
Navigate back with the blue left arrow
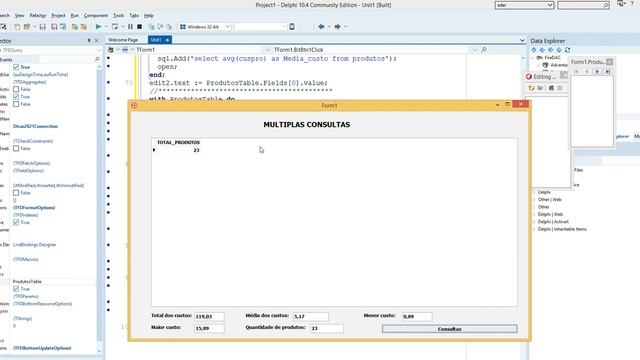pos(321,27)
